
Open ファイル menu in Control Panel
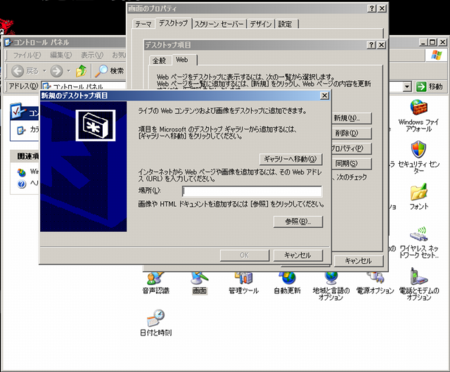(x=27, y=55)
